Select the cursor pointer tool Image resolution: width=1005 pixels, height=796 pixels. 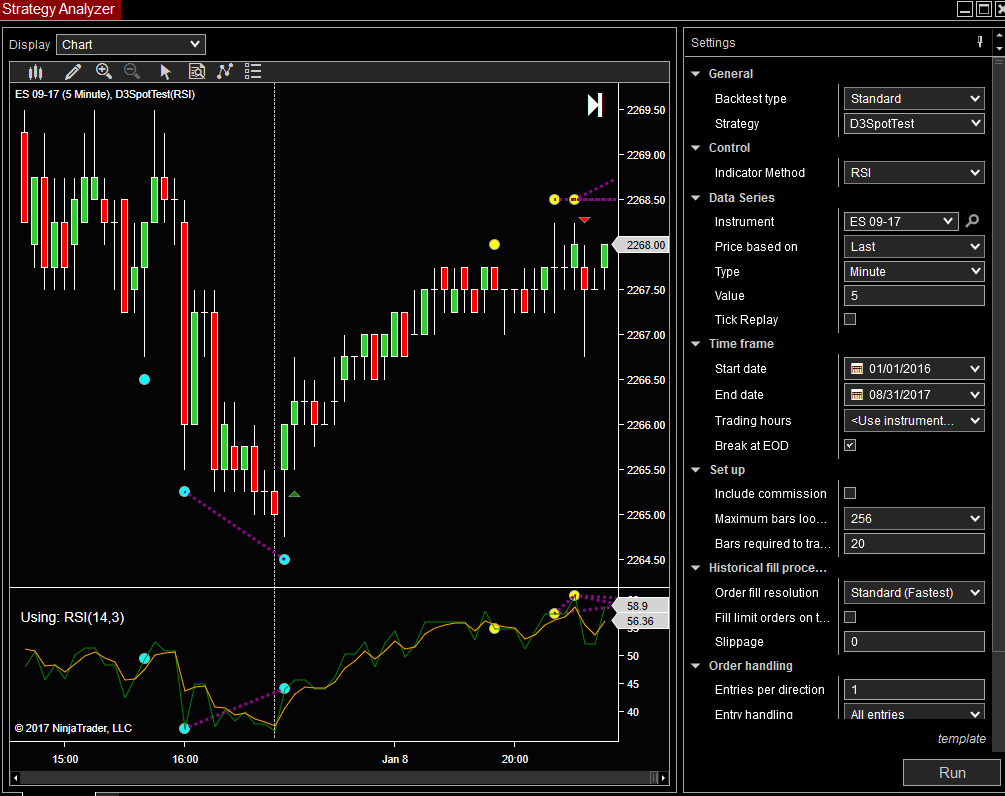point(165,72)
